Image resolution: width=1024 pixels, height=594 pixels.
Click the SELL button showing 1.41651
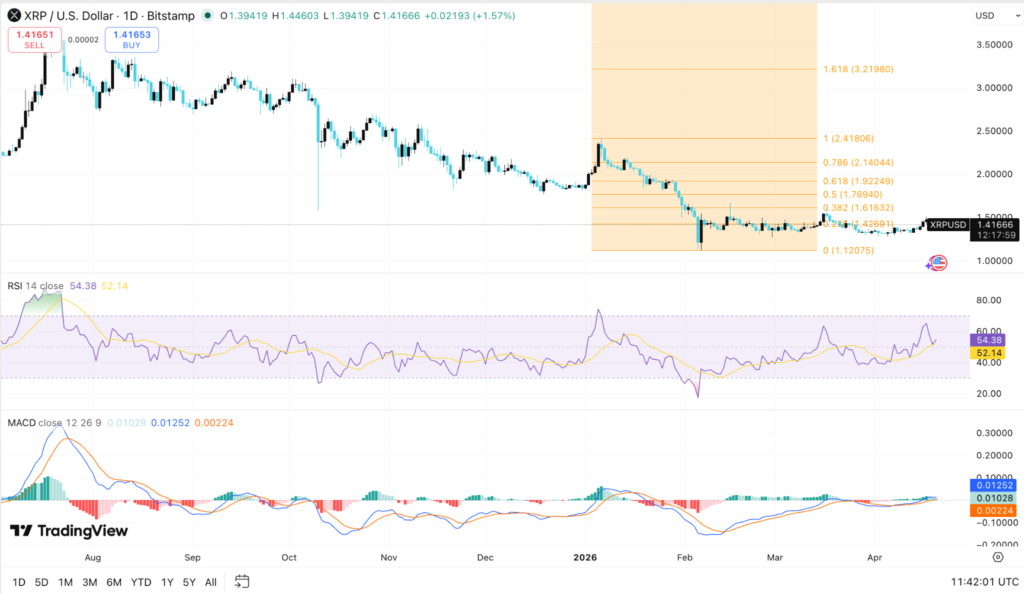(x=34, y=41)
